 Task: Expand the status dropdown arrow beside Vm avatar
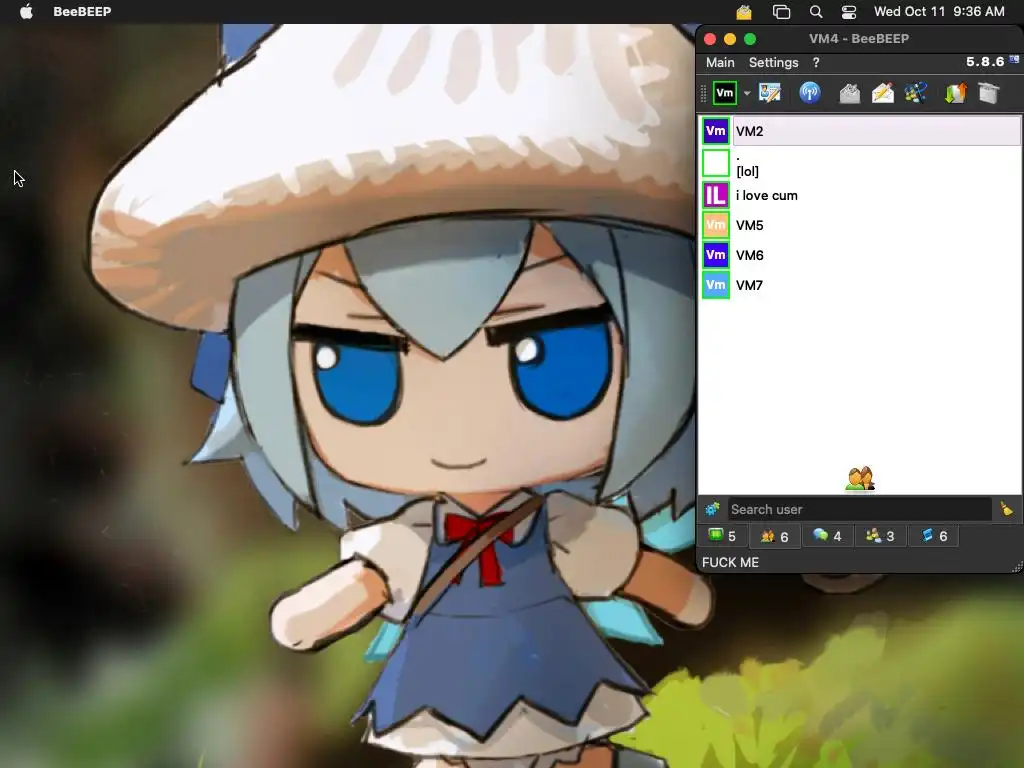pos(747,93)
